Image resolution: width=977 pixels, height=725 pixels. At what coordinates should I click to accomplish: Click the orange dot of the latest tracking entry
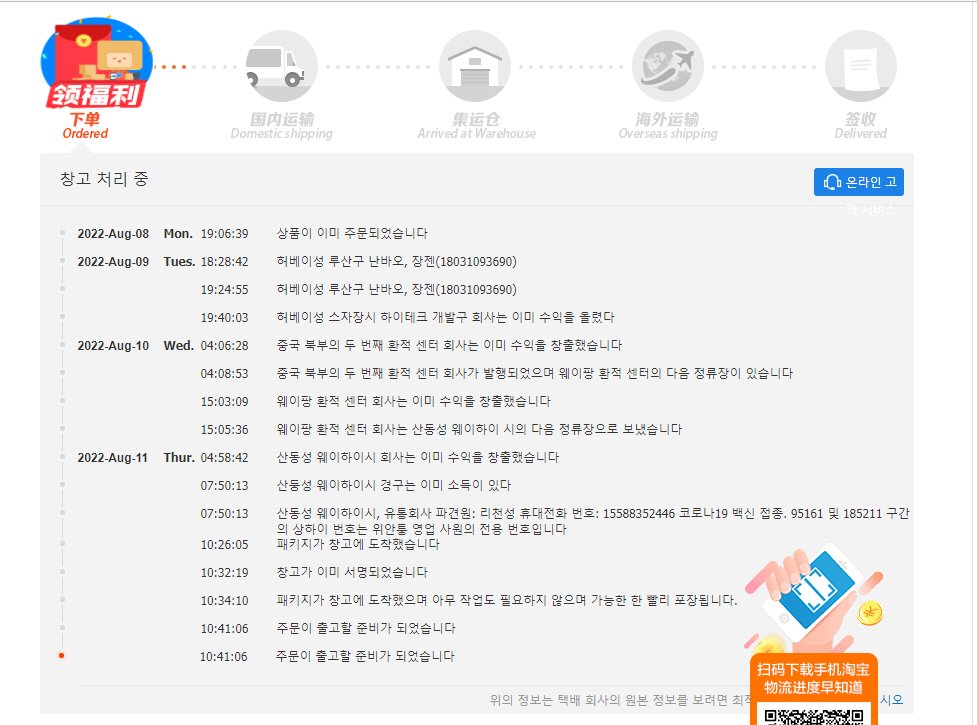[x=62, y=656]
